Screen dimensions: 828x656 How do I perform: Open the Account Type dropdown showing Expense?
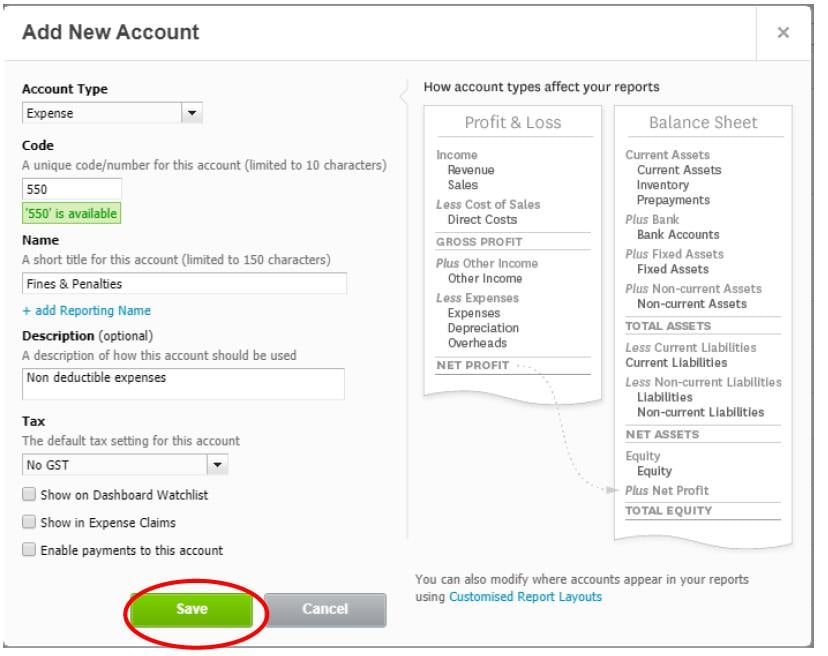point(112,113)
